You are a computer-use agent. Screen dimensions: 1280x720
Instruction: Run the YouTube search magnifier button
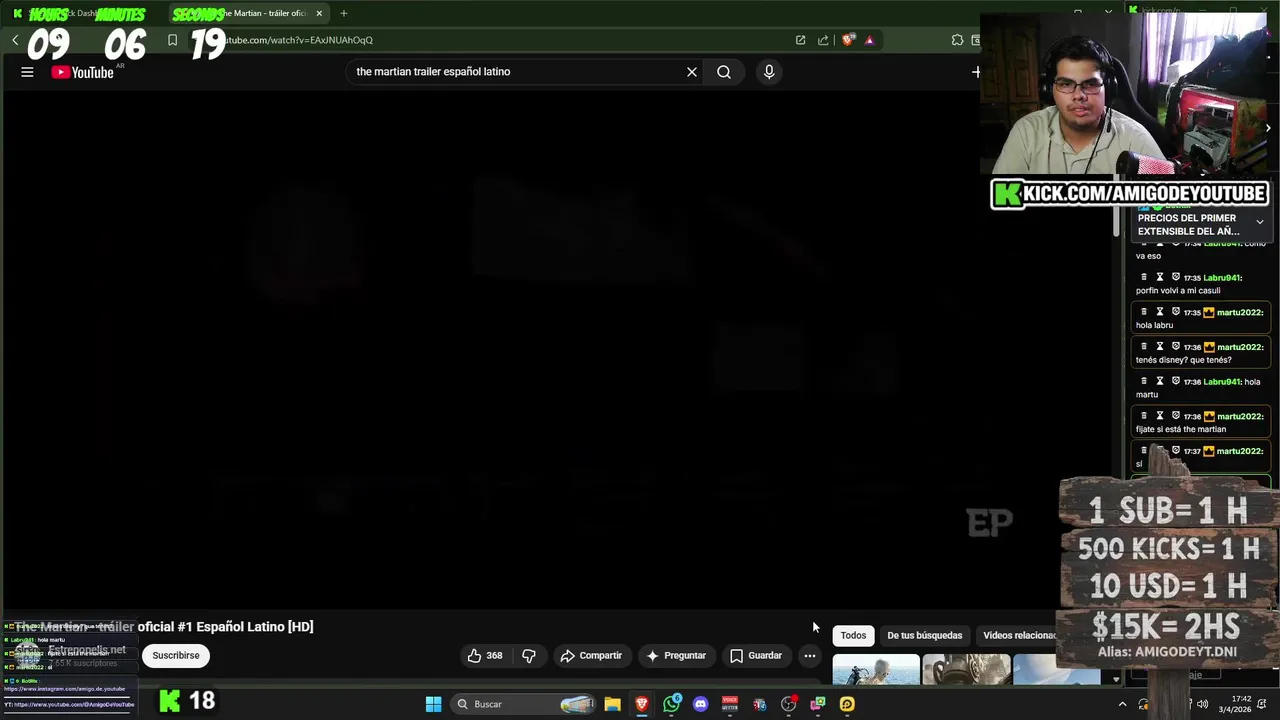[724, 72]
